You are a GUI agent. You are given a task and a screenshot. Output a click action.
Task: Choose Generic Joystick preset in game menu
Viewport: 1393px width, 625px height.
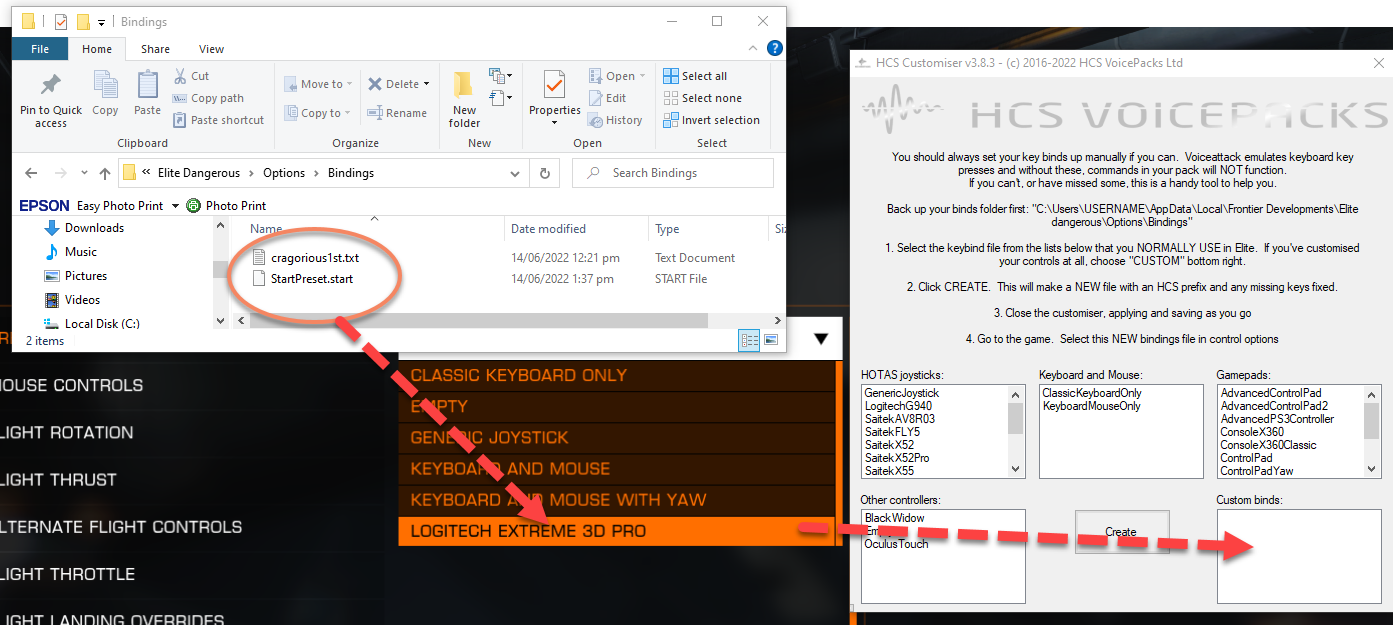point(616,438)
